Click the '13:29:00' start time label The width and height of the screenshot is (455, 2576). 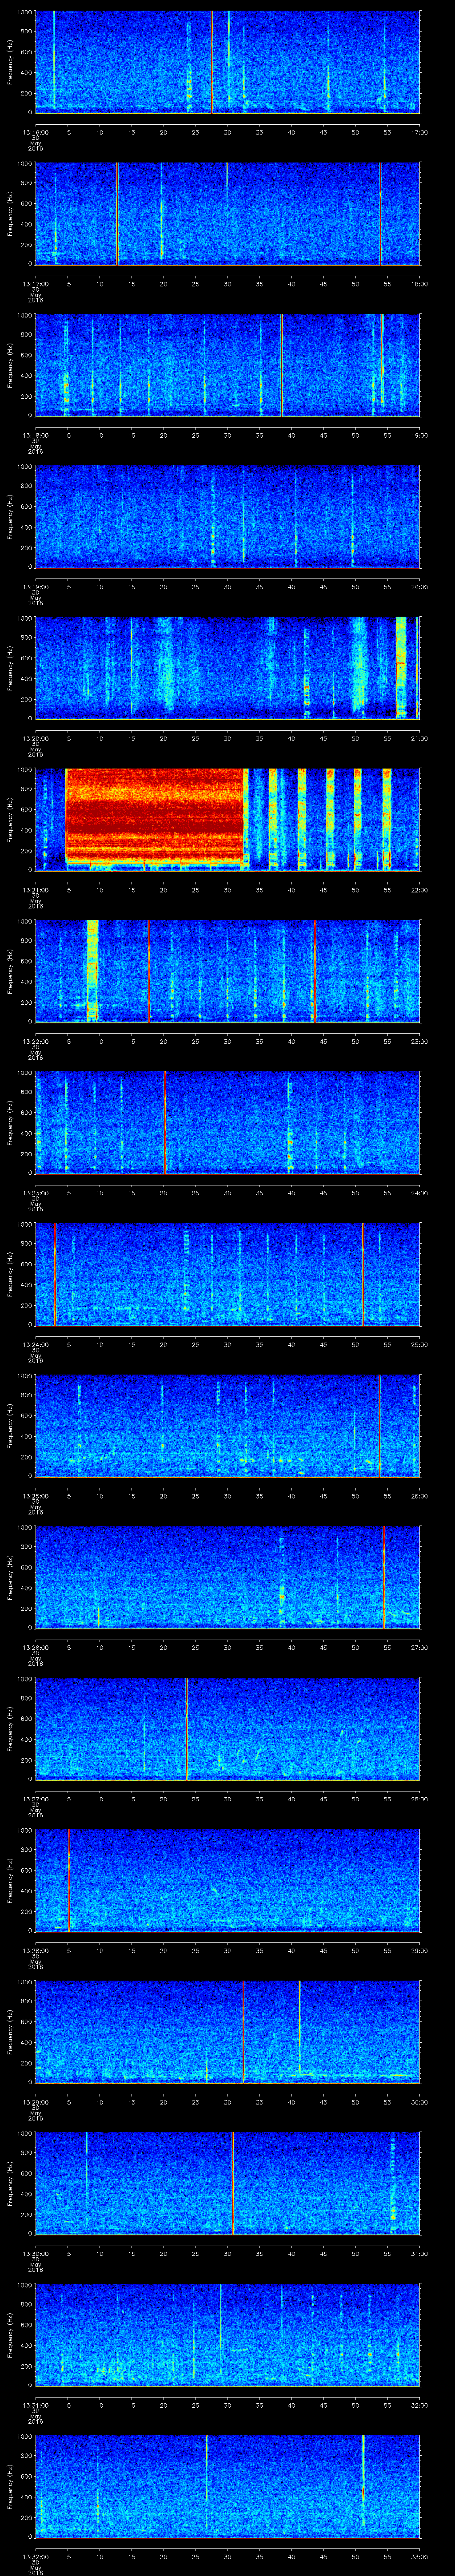35,2101
